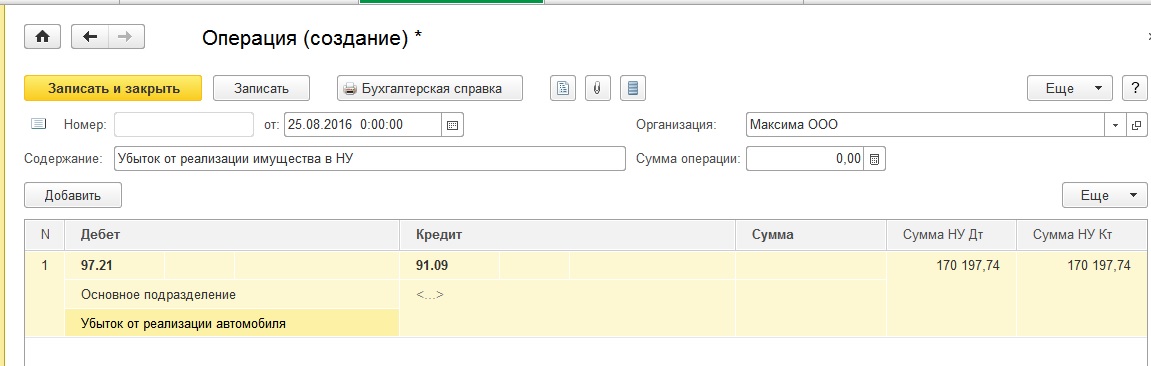Image resolution: width=1151 pixels, height=366 pixels.
Task: Navigate back with left arrow
Action: pyautogui.click(x=90, y=37)
